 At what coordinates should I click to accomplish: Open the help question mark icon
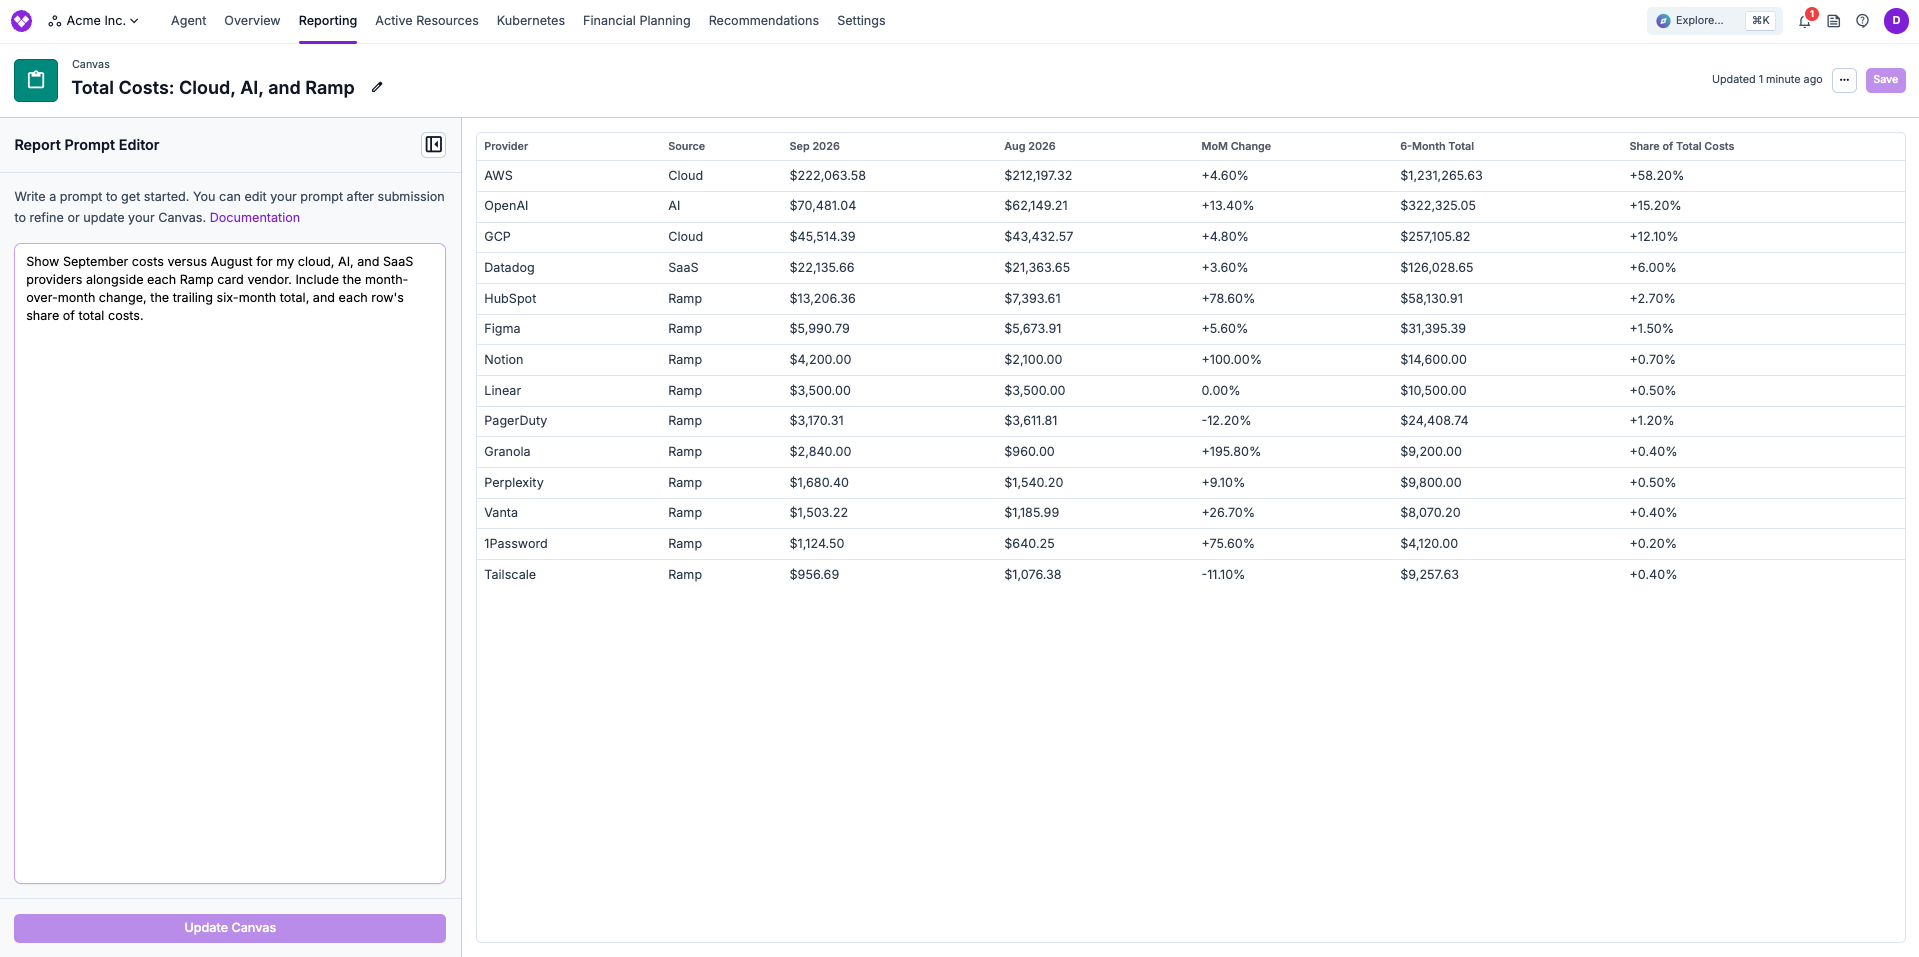click(x=1862, y=20)
